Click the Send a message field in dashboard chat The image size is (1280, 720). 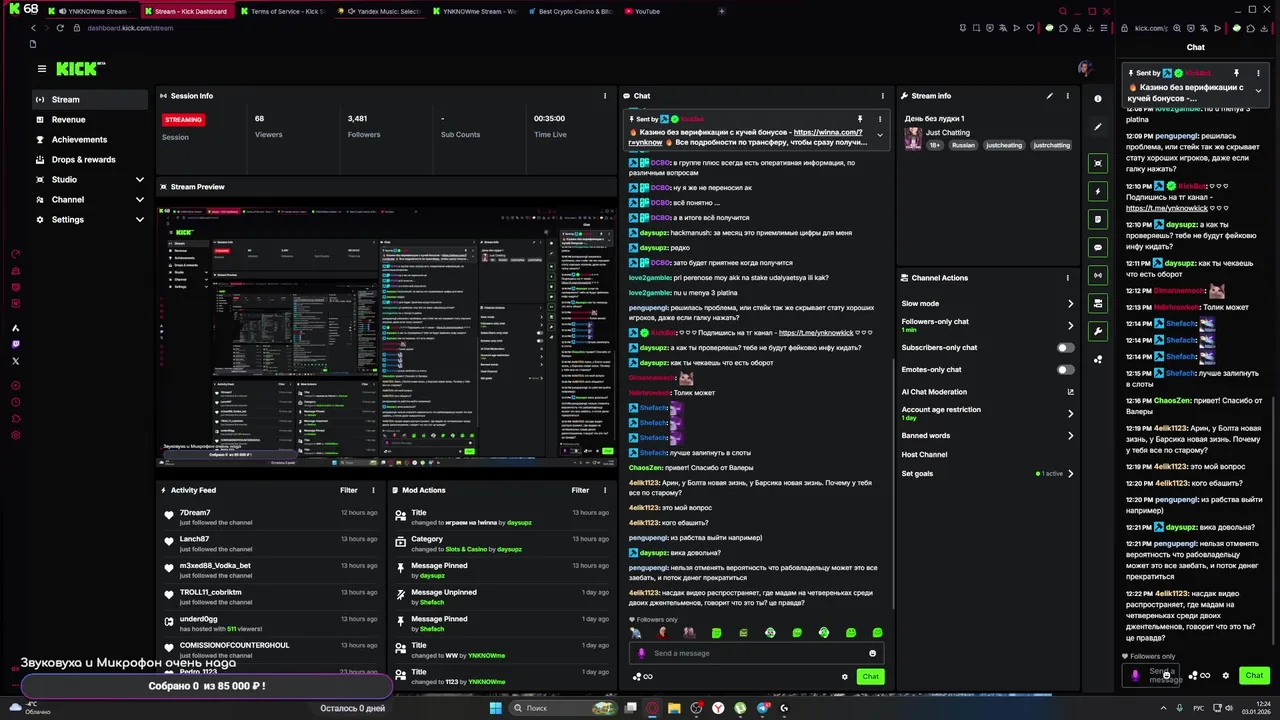(755, 653)
